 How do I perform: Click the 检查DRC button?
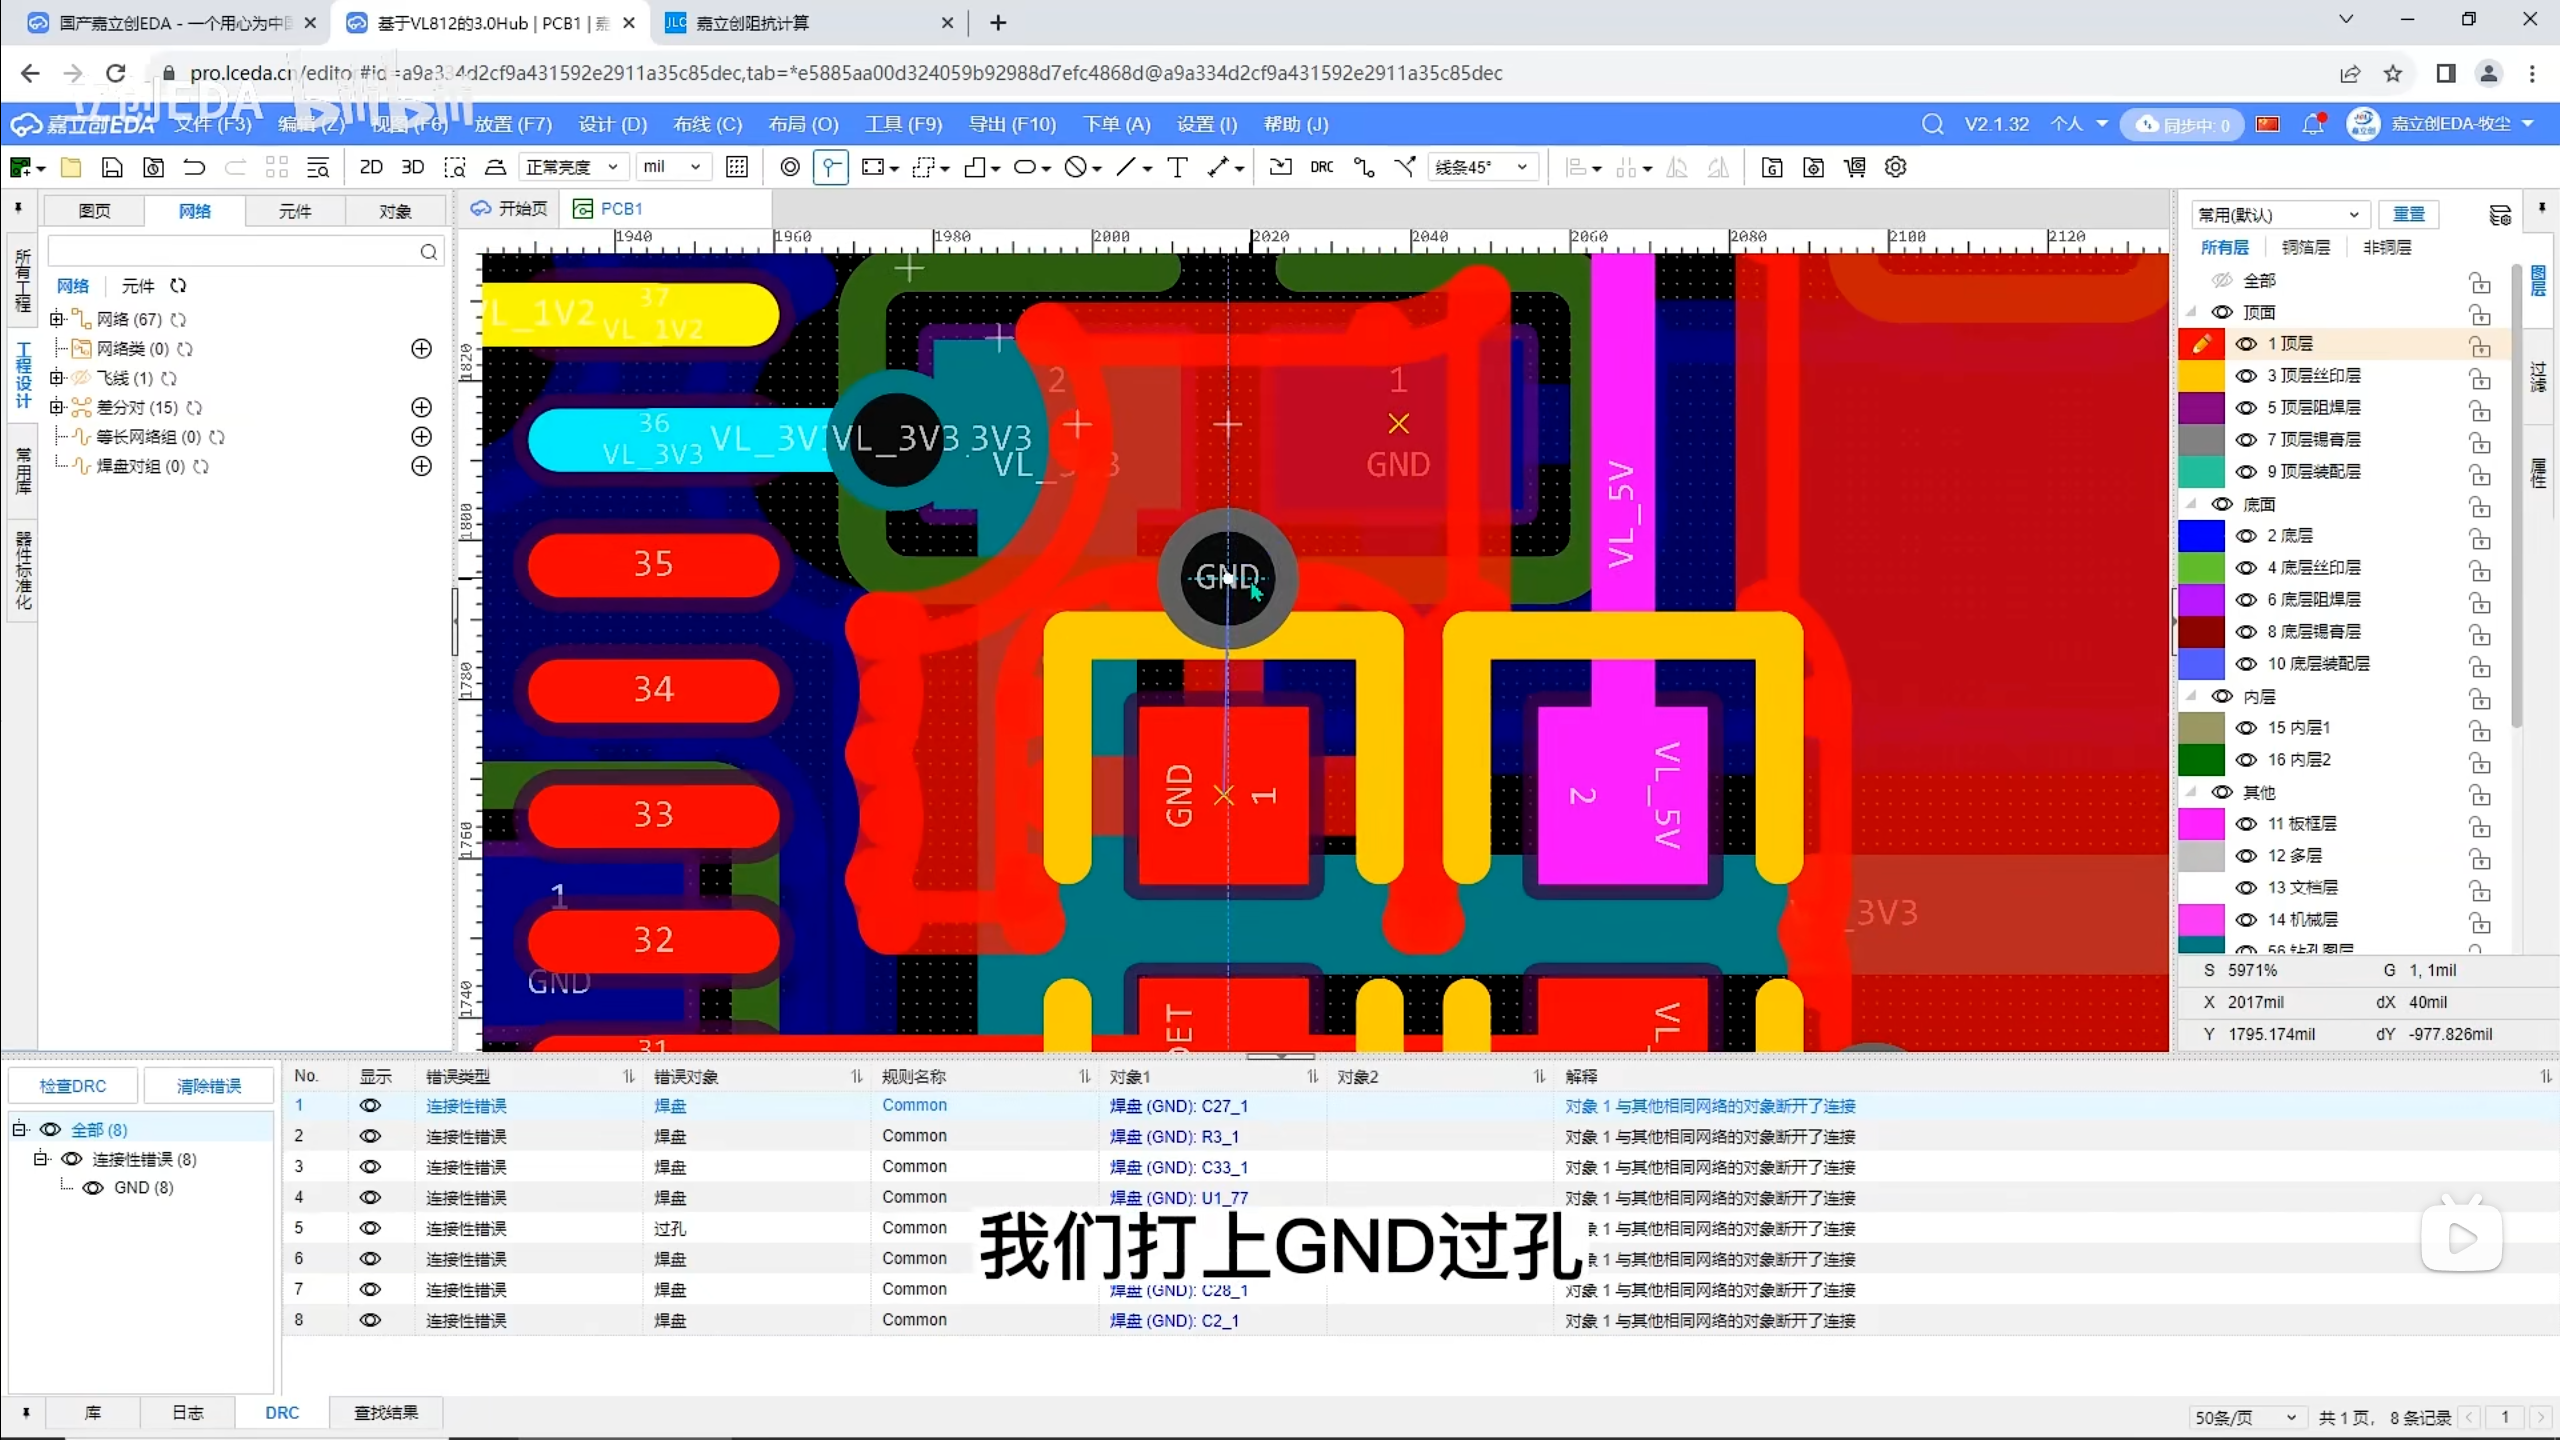73,1086
